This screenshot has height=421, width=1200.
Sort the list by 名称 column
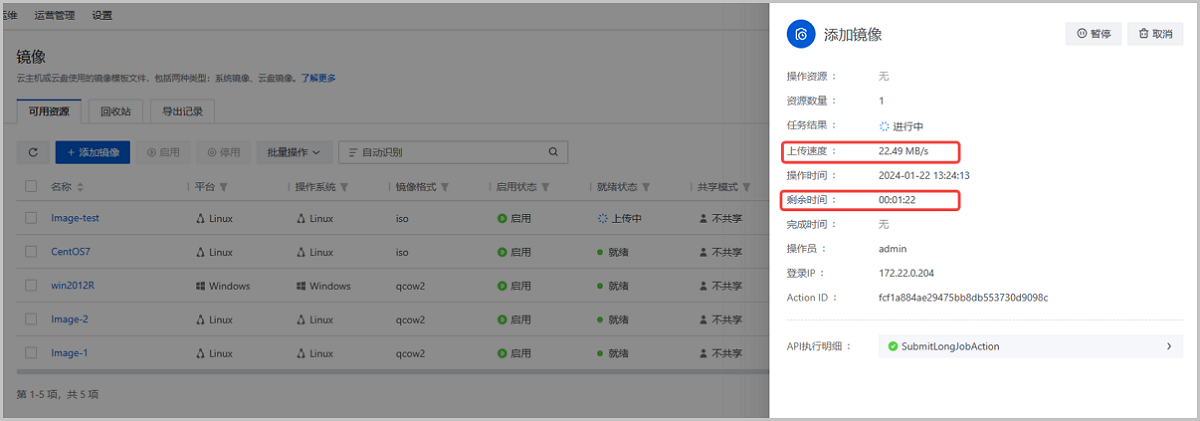click(80, 187)
